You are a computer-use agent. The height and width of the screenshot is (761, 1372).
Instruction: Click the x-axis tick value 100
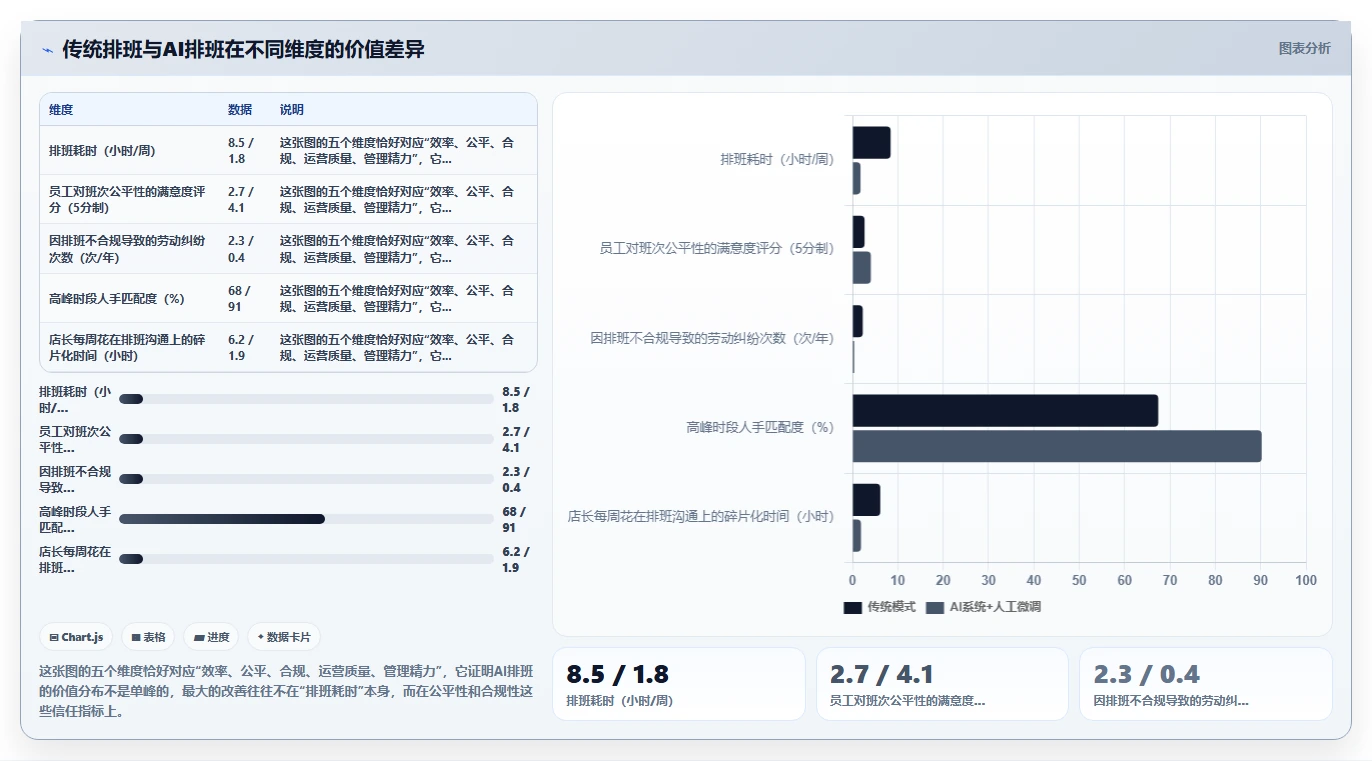[x=1306, y=581]
